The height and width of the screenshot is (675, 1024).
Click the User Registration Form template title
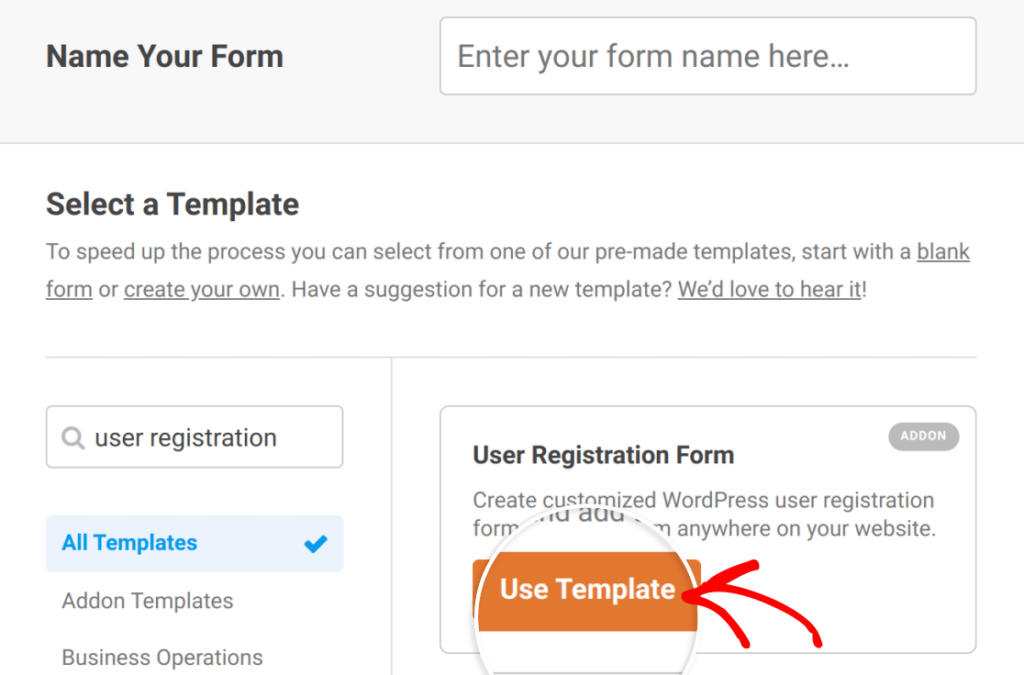click(x=602, y=454)
